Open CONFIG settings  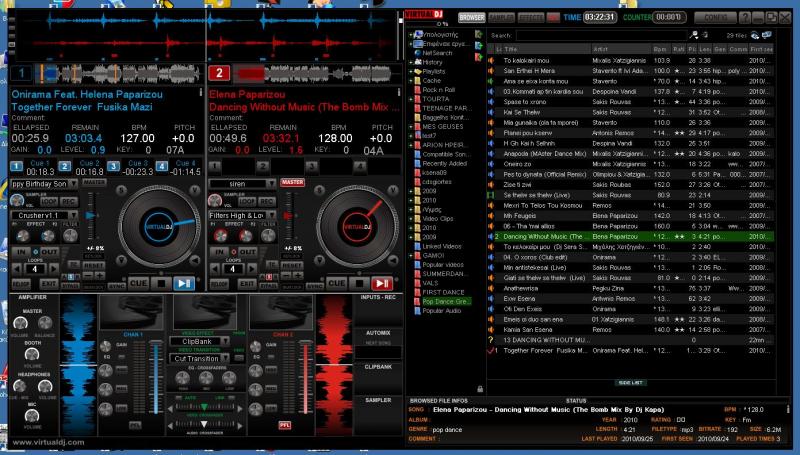coord(715,17)
